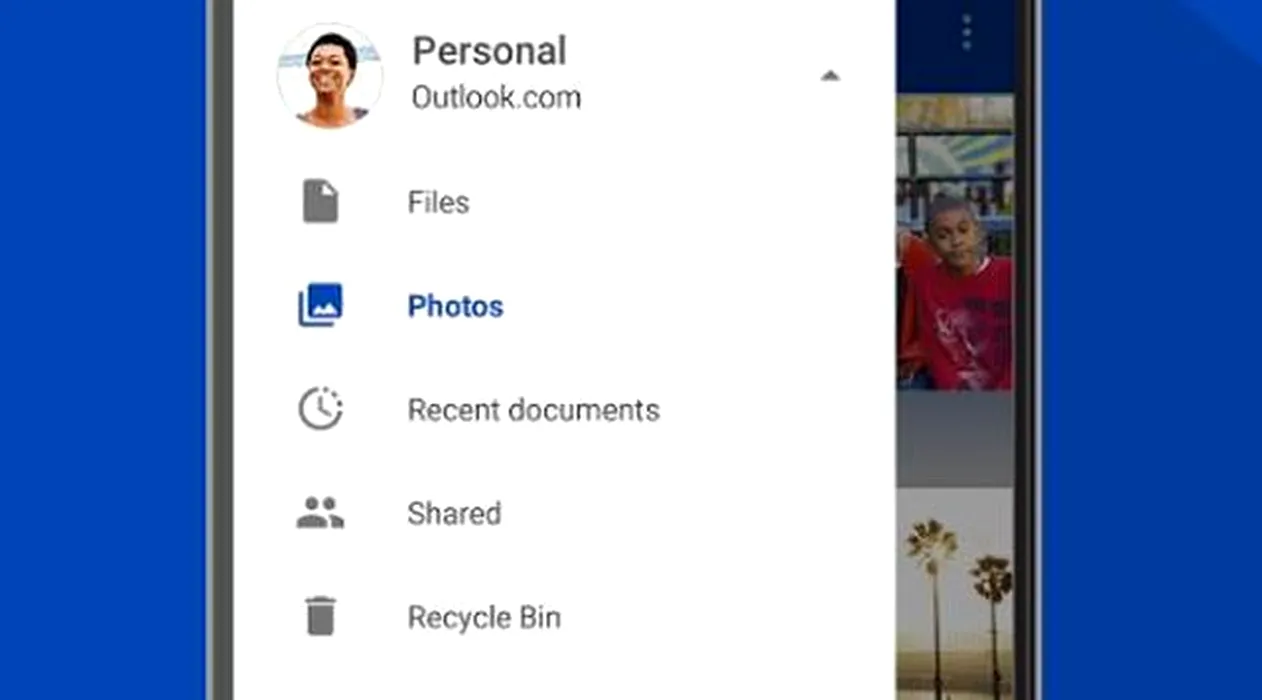Open the Recycle Bin text label

484,617
